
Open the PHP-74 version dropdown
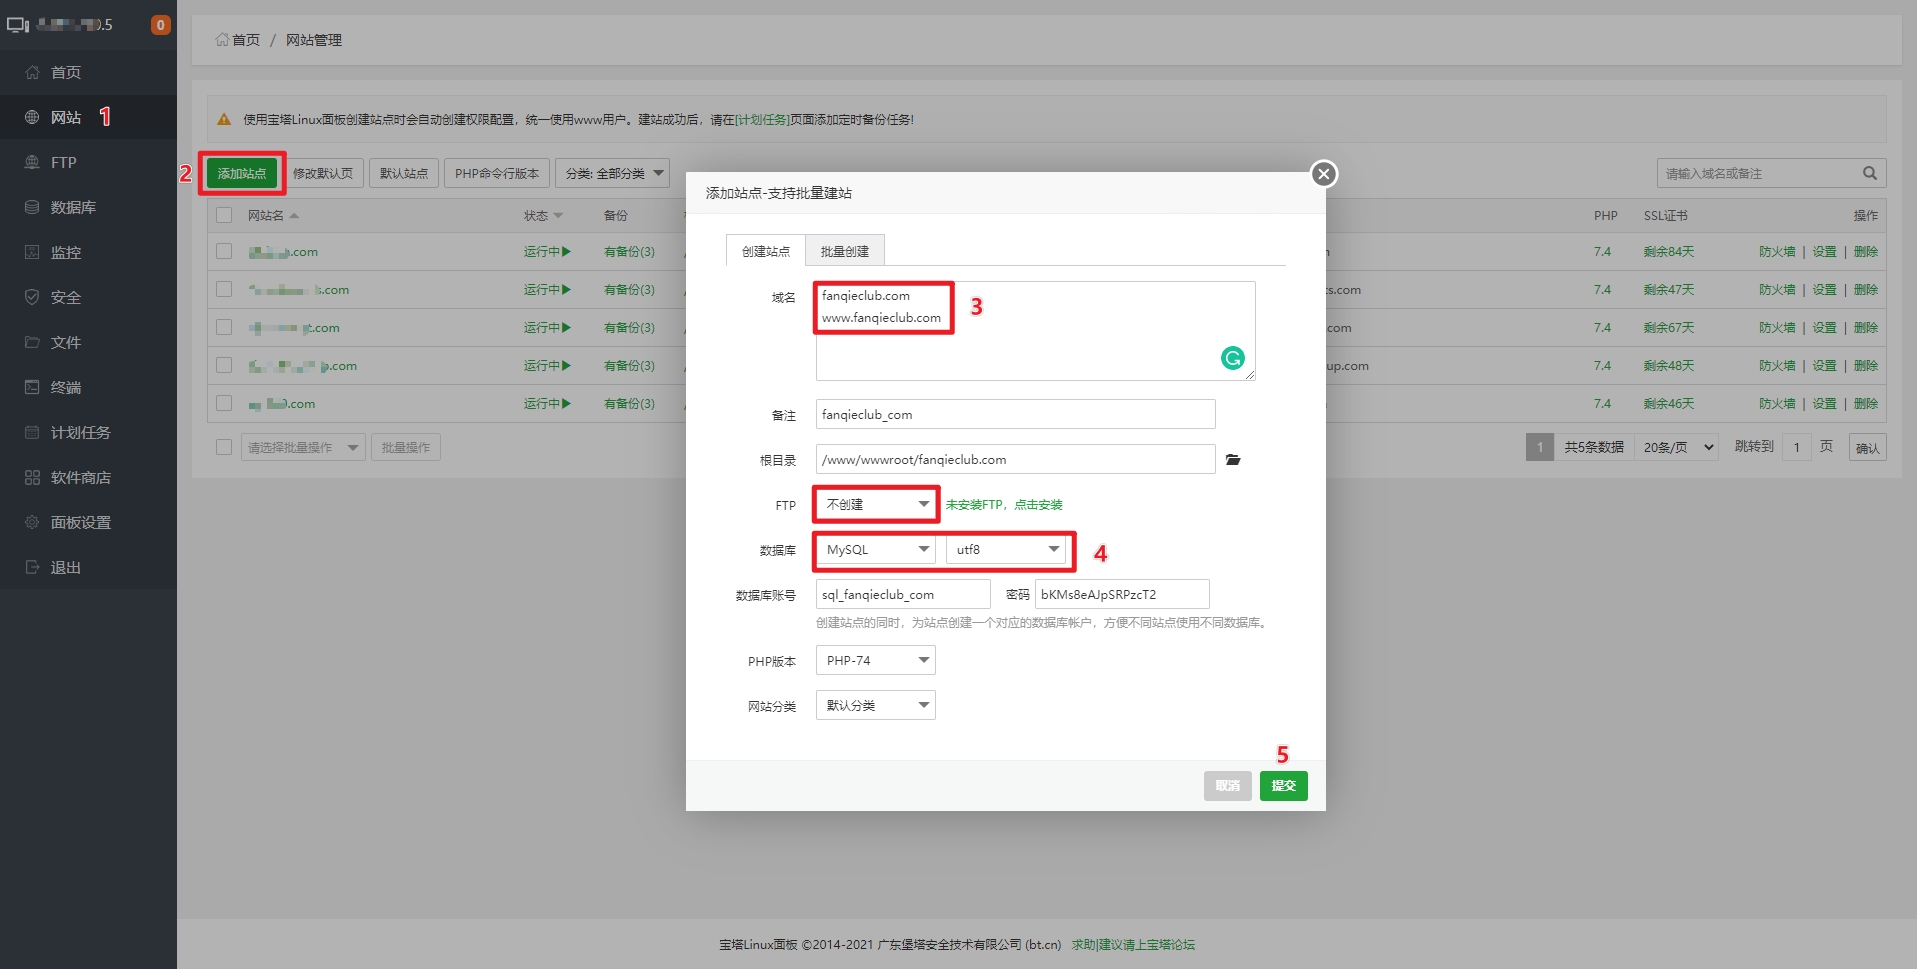point(874,660)
